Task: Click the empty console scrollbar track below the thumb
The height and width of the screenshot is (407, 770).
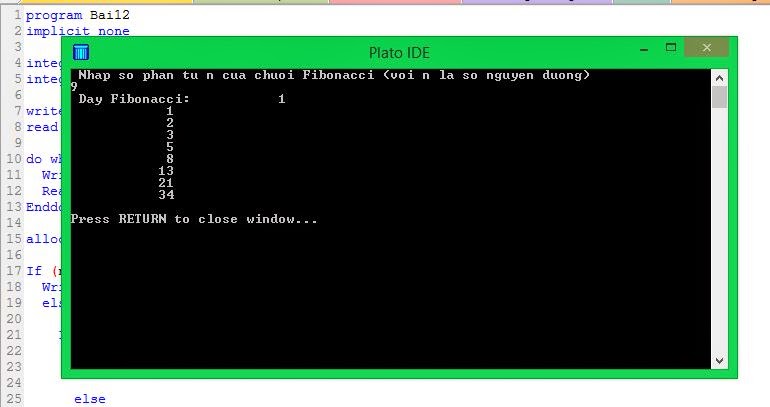Action: click(719, 230)
